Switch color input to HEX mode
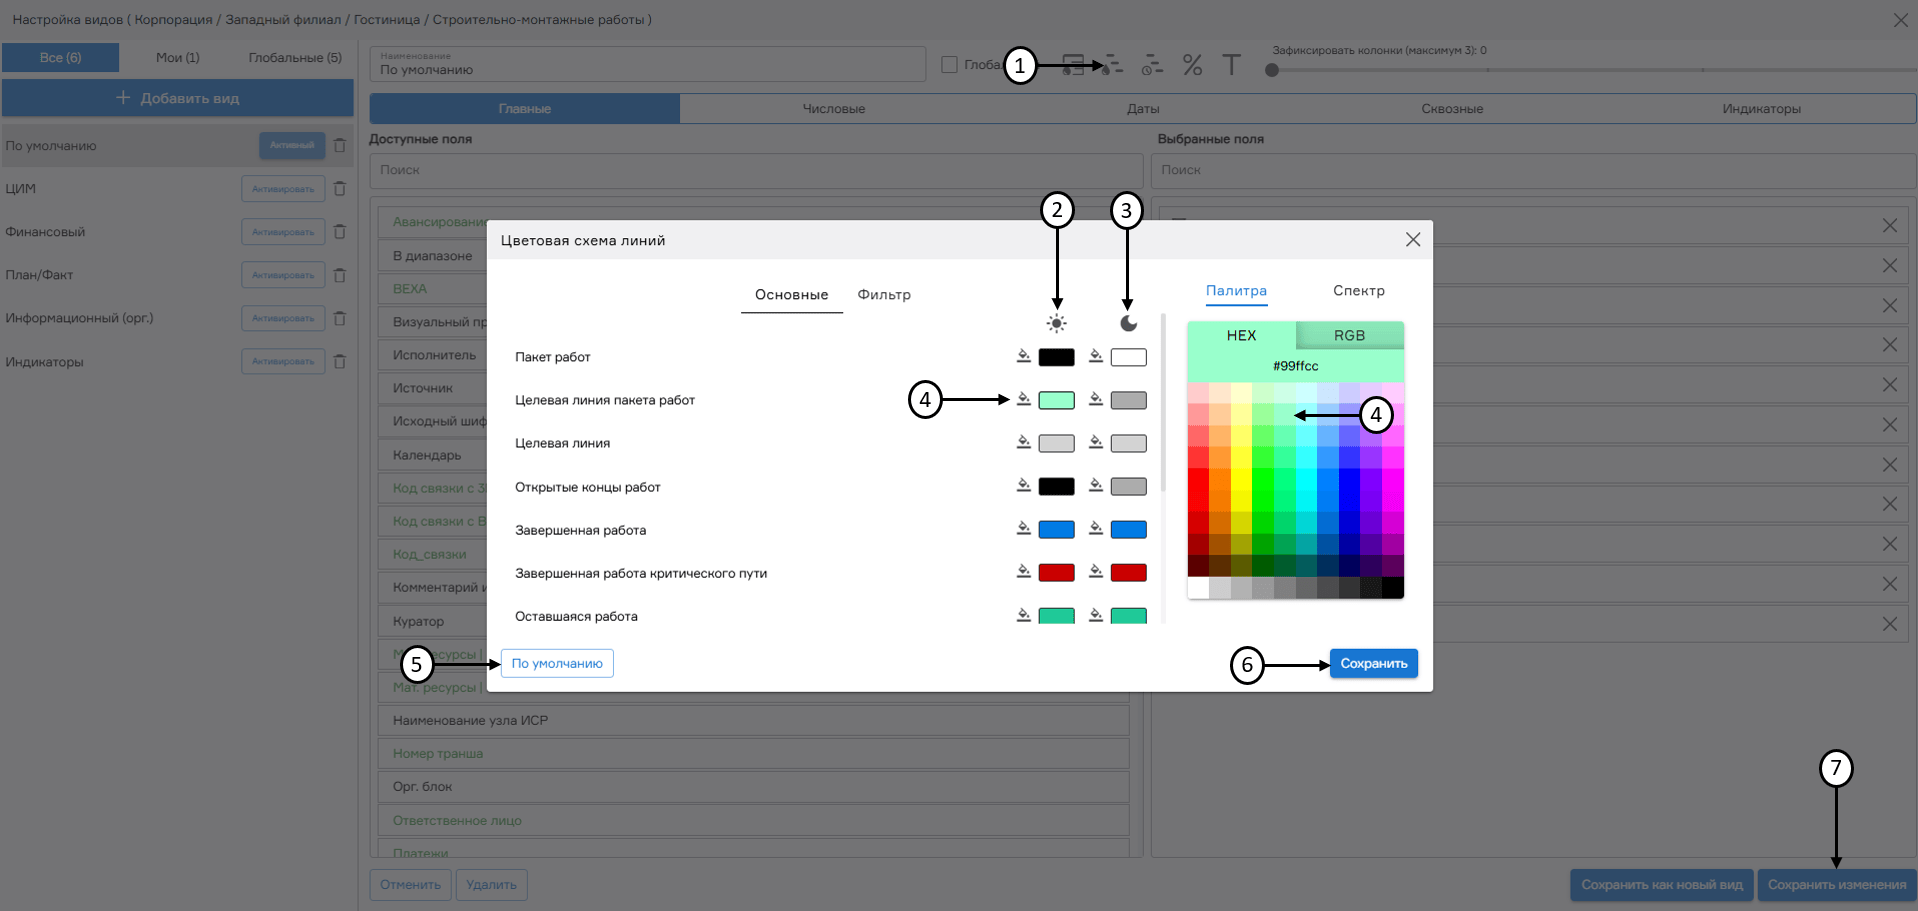The width and height of the screenshot is (1918, 911). (1241, 336)
